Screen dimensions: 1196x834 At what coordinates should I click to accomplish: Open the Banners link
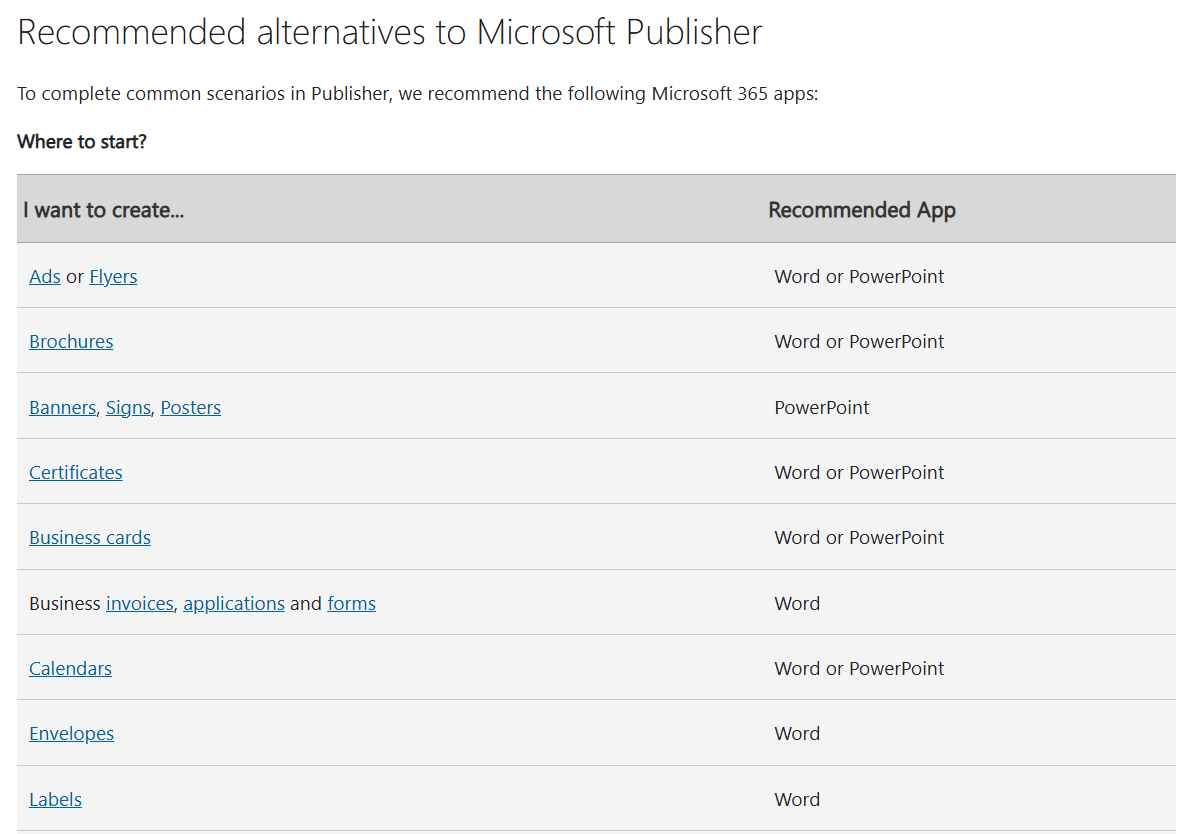(x=63, y=407)
